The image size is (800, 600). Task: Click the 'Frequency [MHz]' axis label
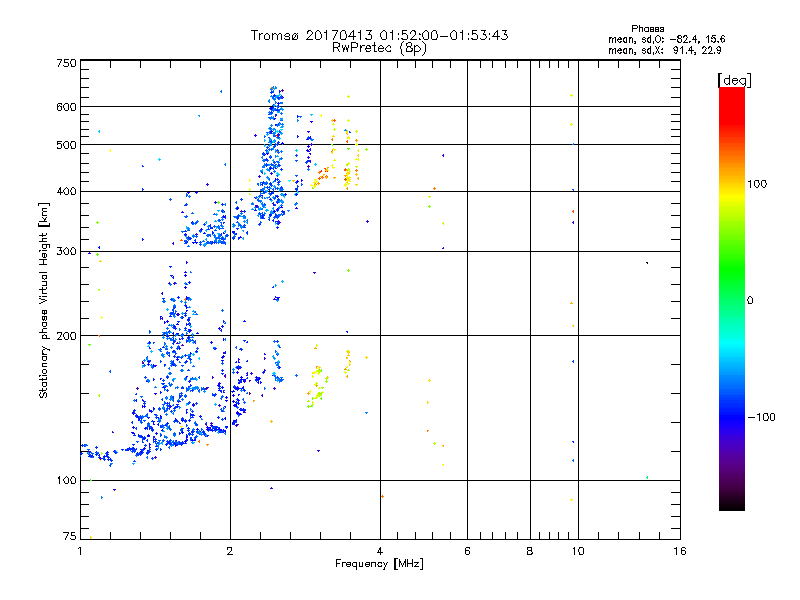tap(379, 564)
